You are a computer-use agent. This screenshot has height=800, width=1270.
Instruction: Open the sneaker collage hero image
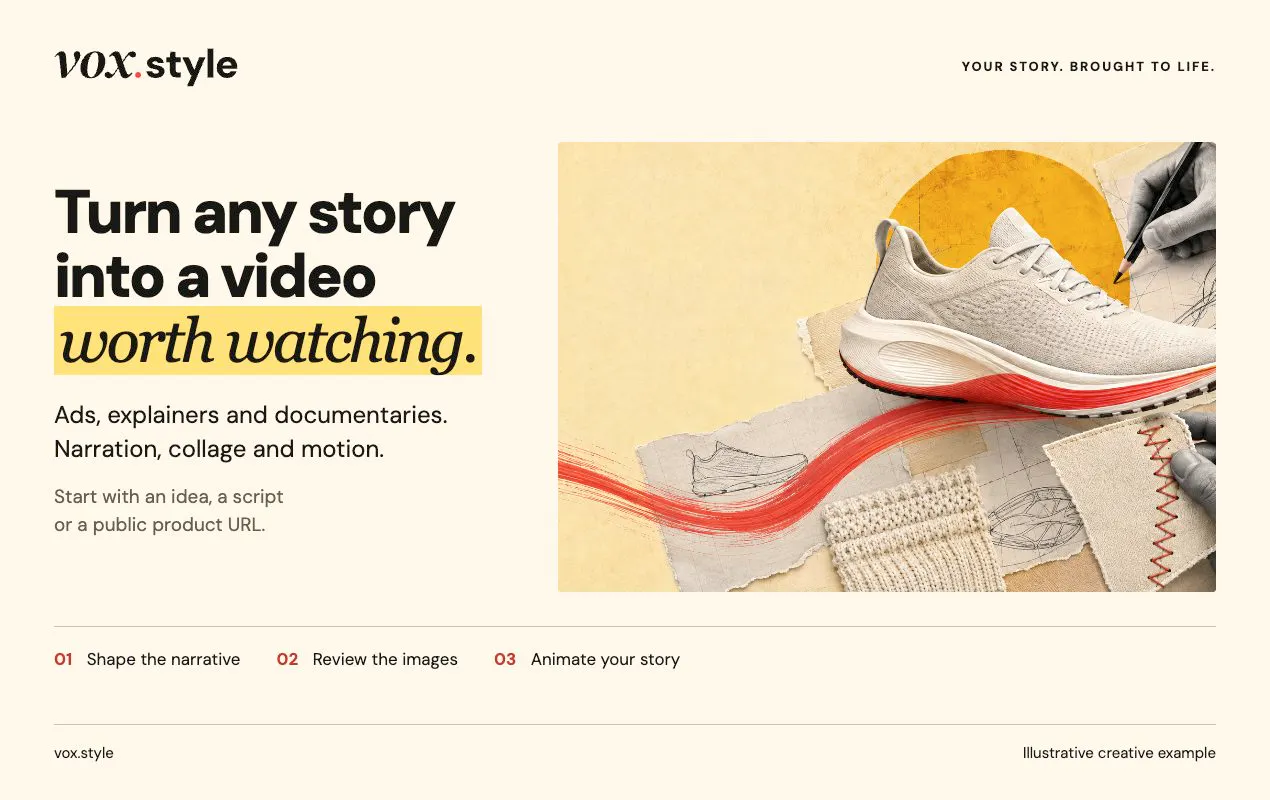coord(887,367)
